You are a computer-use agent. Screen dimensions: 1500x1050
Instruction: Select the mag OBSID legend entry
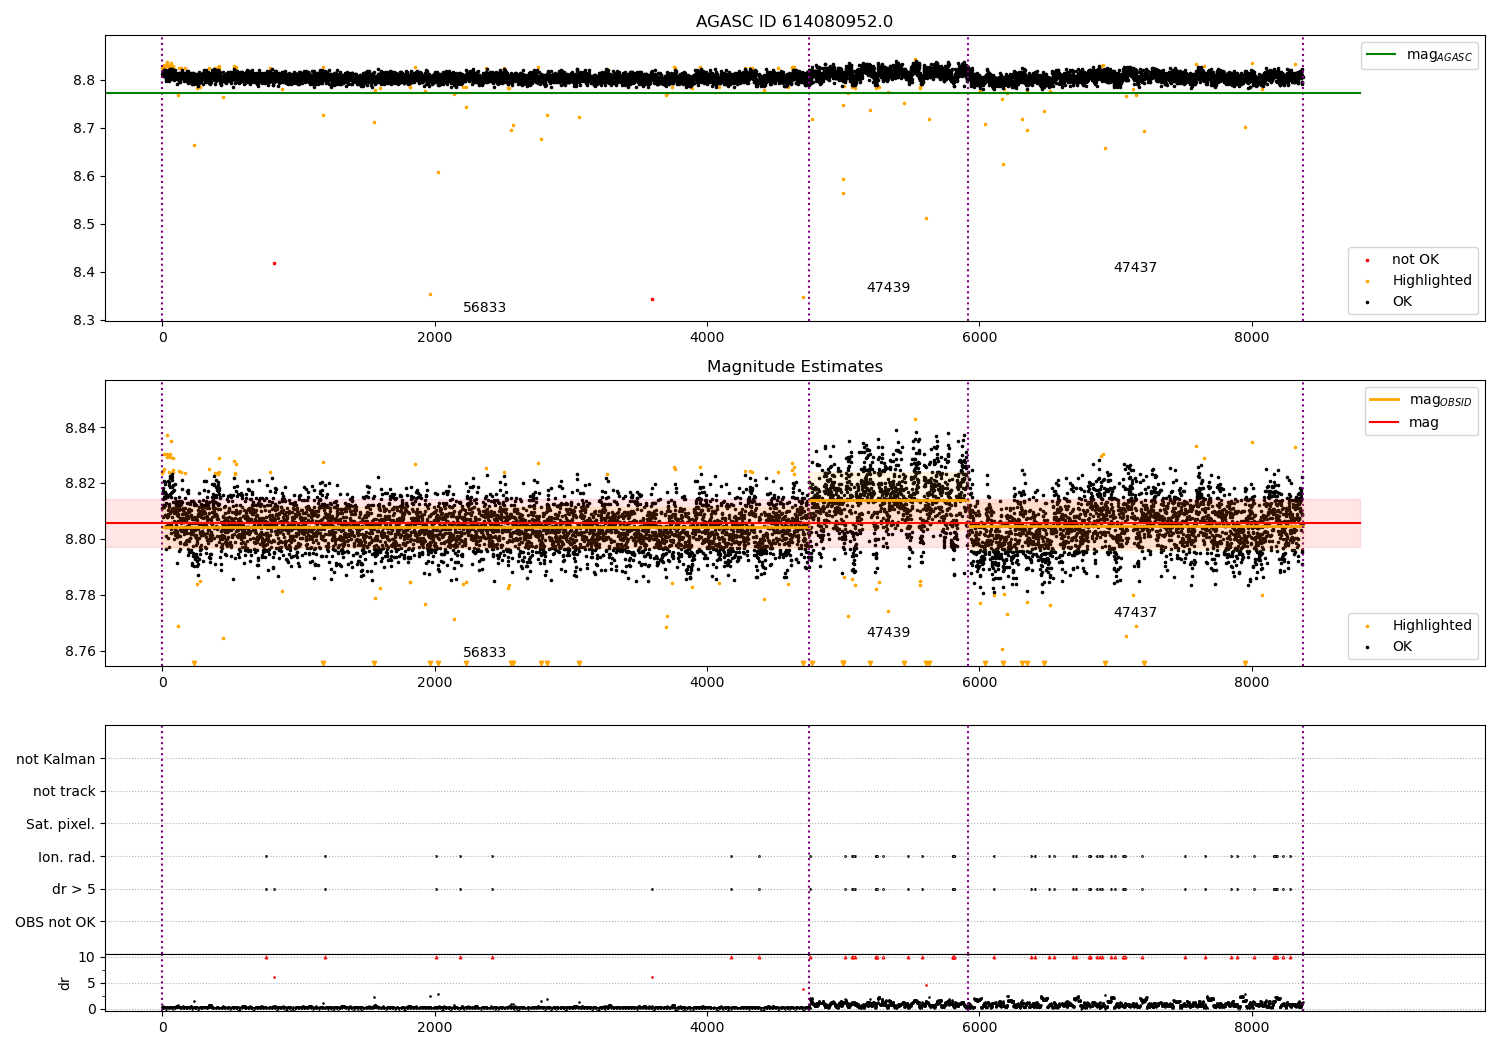point(1421,401)
